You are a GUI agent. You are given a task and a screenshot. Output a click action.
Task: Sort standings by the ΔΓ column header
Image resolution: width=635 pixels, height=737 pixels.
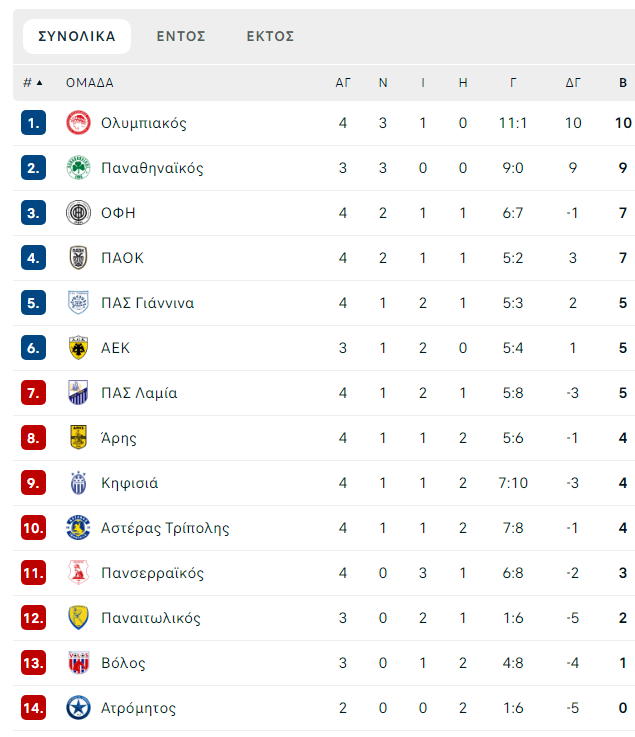click(x=572, y=83)
